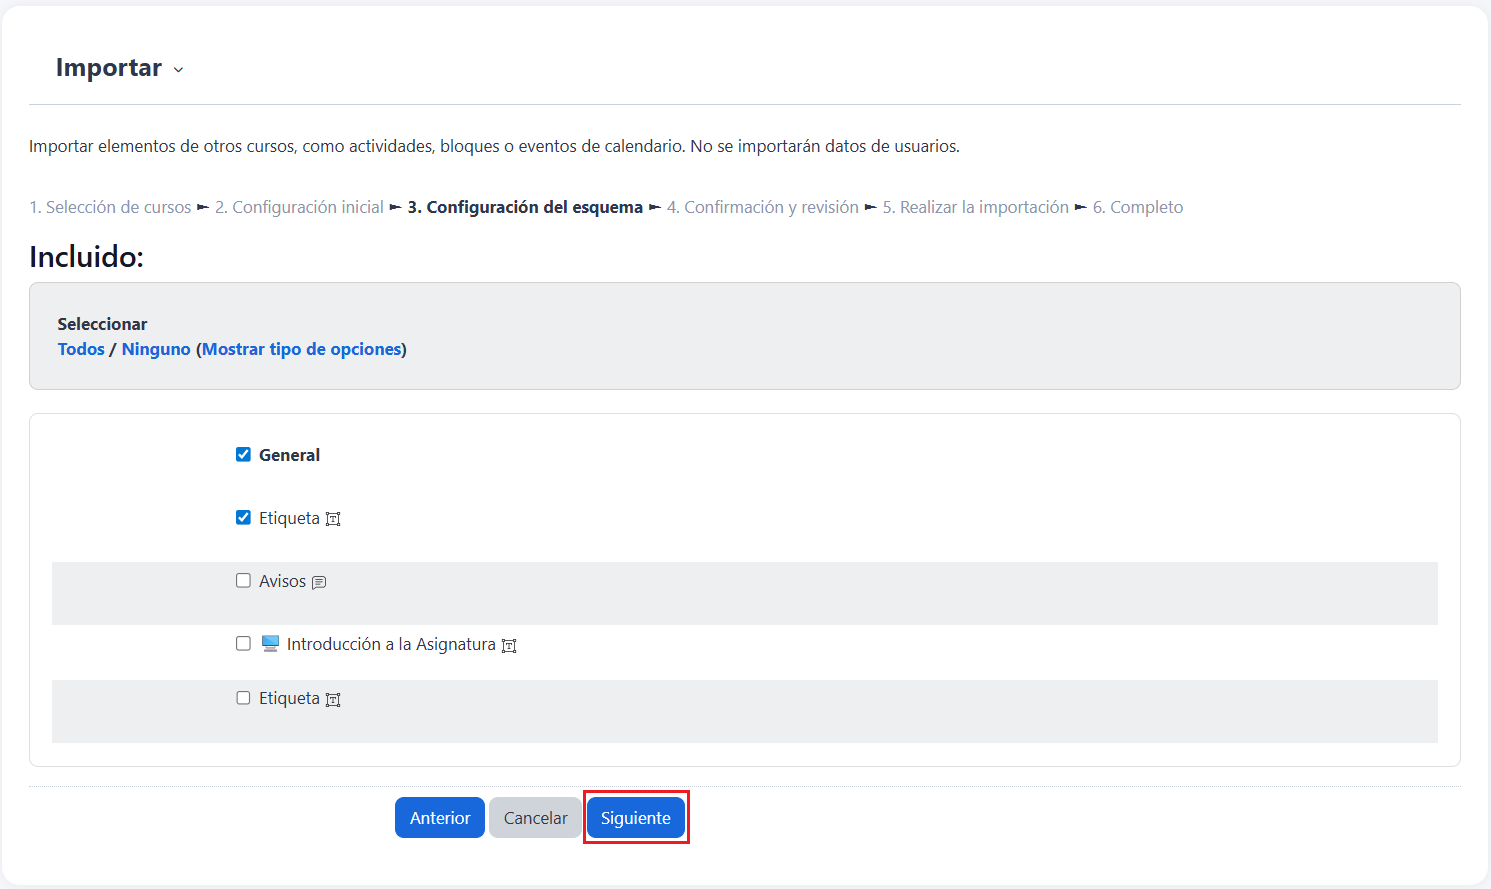The width and height of the screenshot is (1491, 889).
Task: Click the forum icon next to Avisos
Action: [319, 582]
